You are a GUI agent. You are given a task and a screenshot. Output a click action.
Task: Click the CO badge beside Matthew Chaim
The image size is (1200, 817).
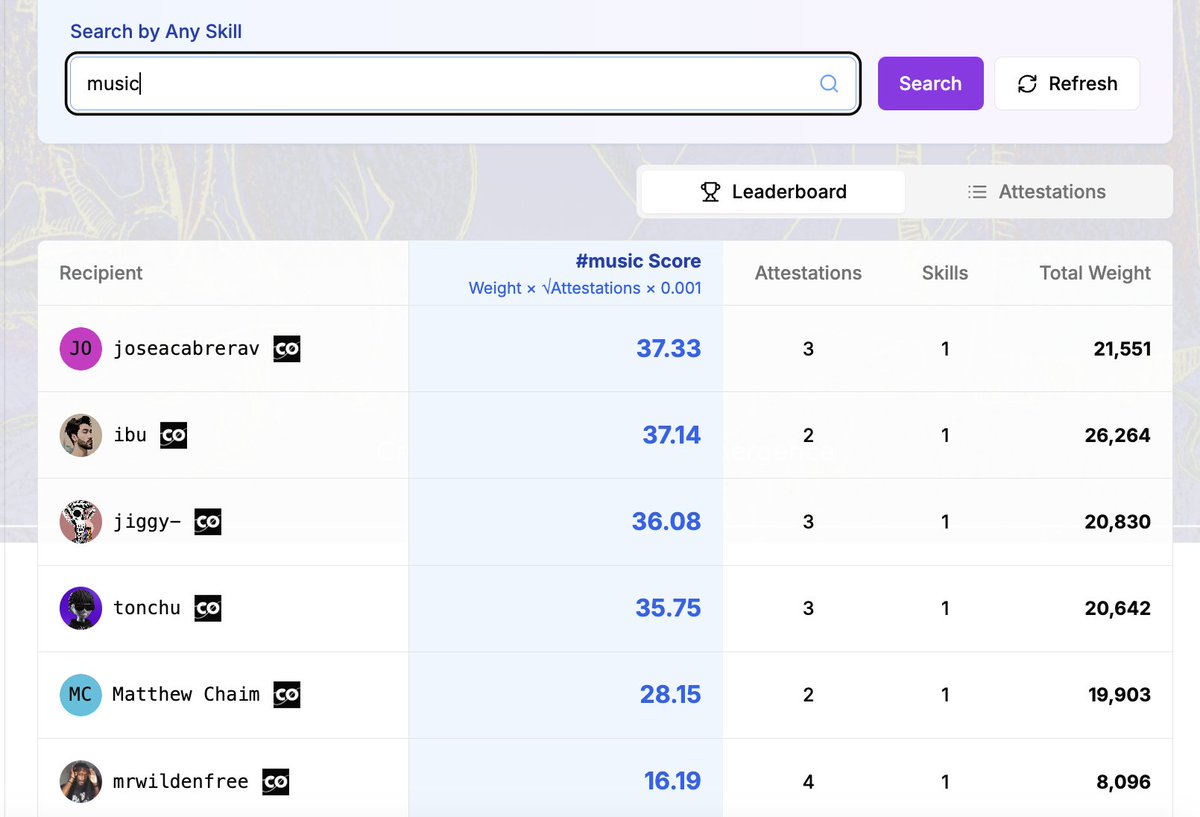coord(287,694)
